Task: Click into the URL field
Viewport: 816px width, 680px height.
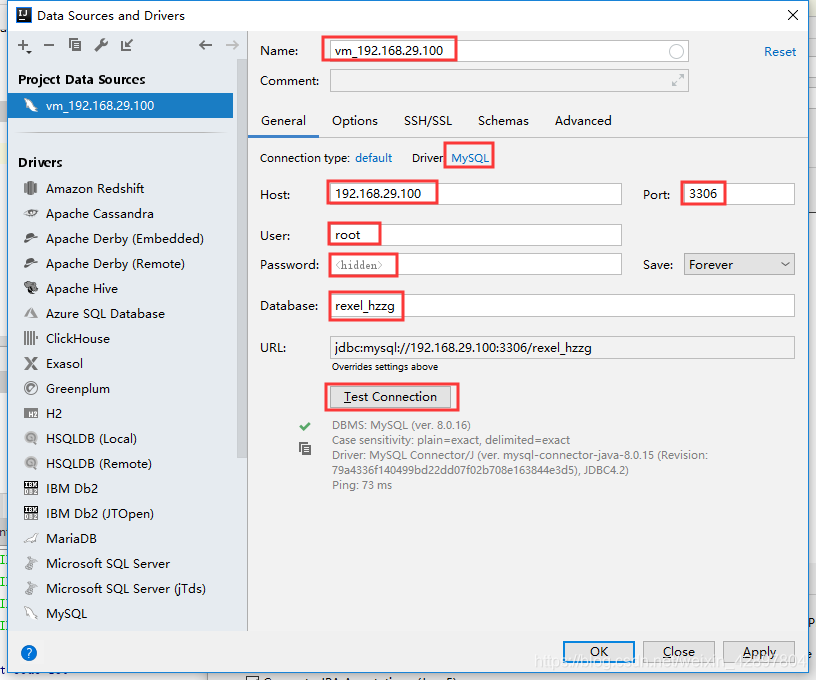Action: tap(562, 348)
